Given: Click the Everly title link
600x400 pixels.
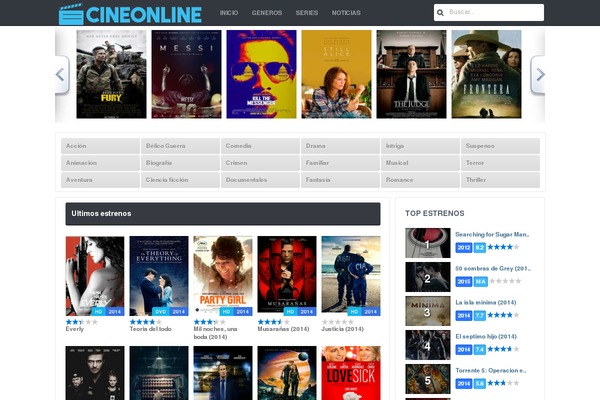Looking at the screenshot, I should 75,329.
